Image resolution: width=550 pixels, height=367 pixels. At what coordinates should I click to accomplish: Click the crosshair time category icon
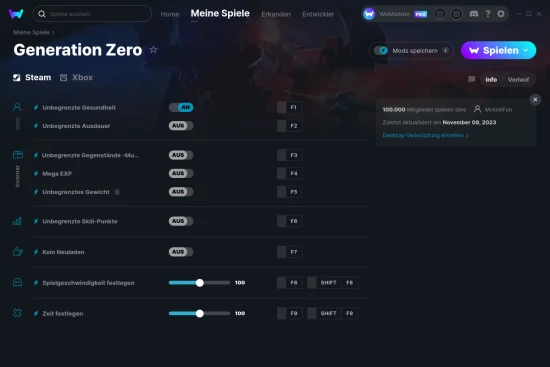tap(17, 313)
